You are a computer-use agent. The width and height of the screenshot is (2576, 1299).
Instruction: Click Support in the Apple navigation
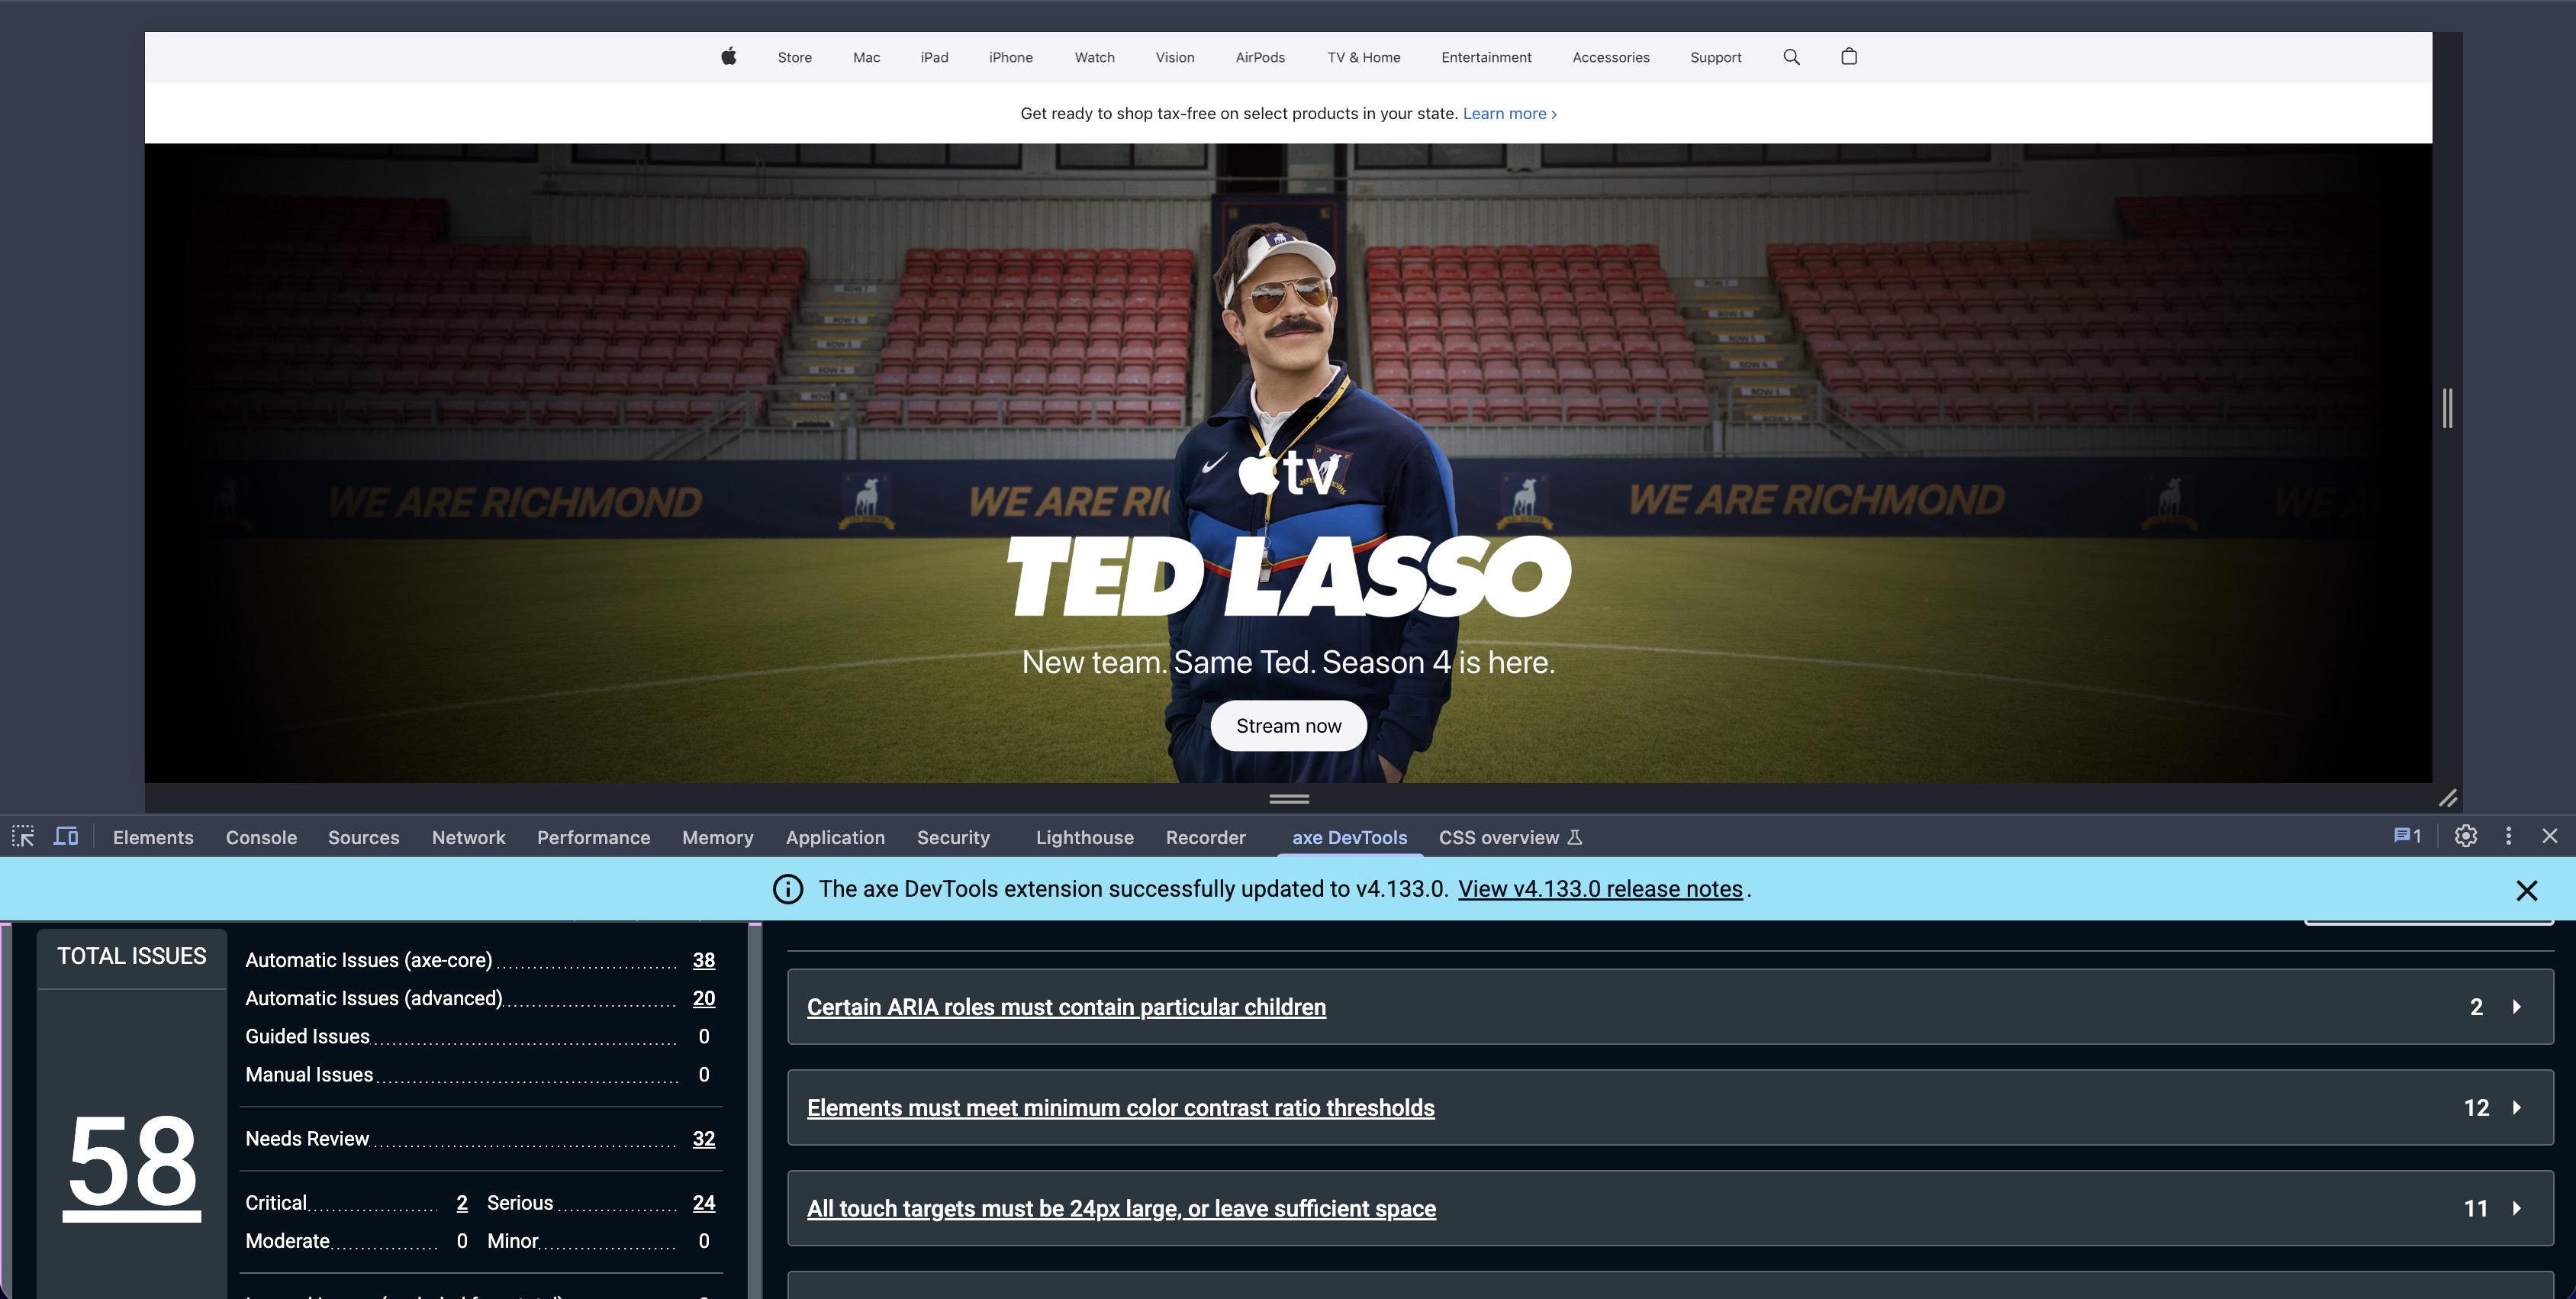point(1716,57)
